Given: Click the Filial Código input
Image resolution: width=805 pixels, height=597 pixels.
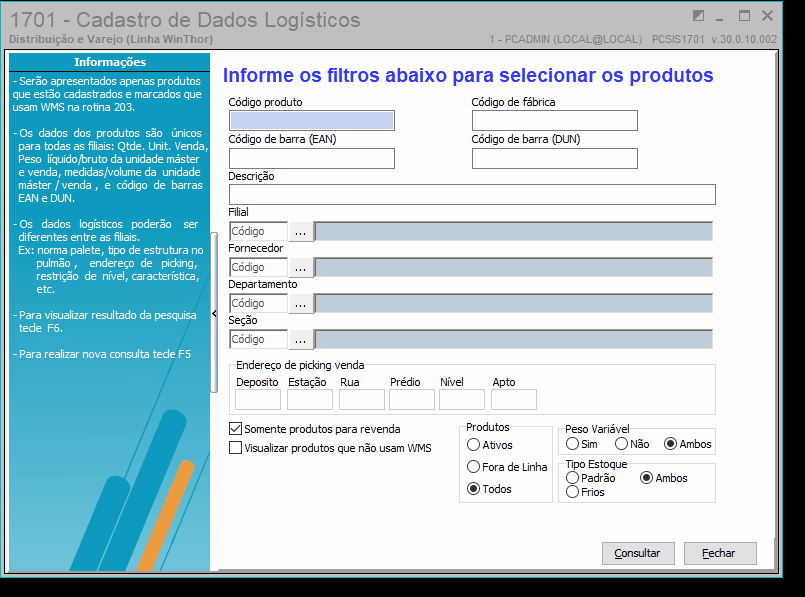Looking at the screenshot, I should pyautogui.click(x=258, y=232).
